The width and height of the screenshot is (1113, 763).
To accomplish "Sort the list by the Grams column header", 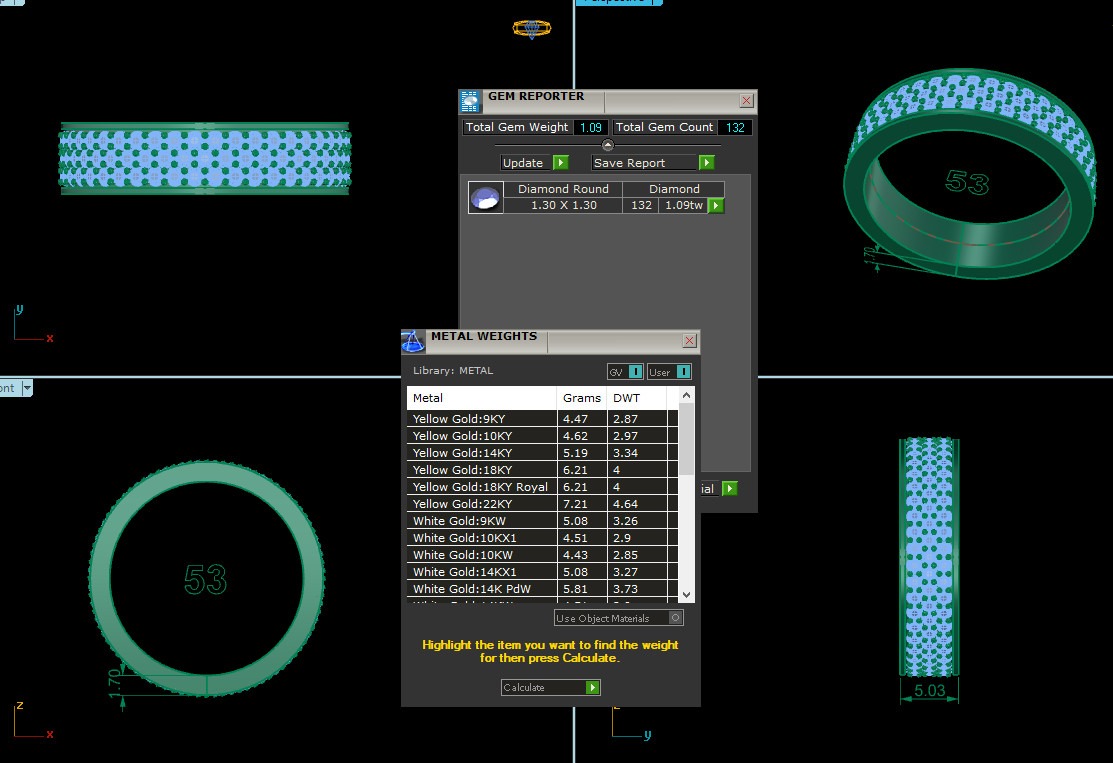I will click(581, 398).
